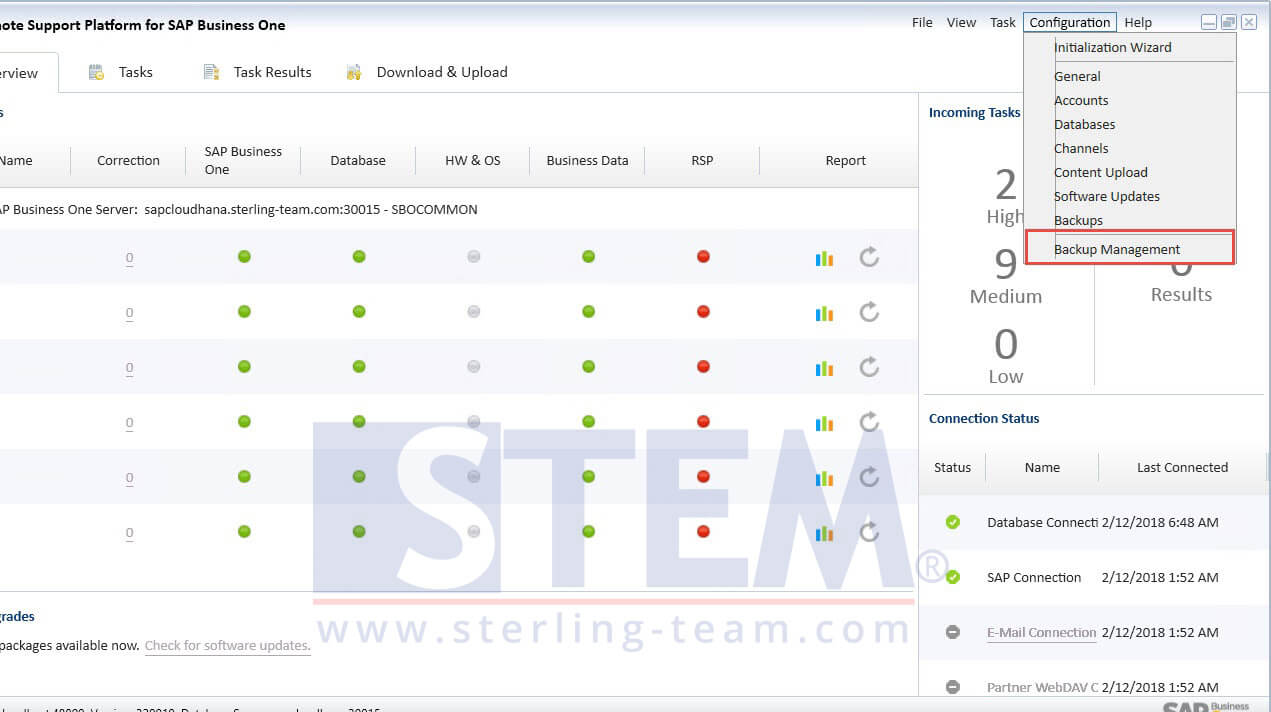Open Databases configuration
Viewport: 1271px width, 712px height.
point(1085,124)
